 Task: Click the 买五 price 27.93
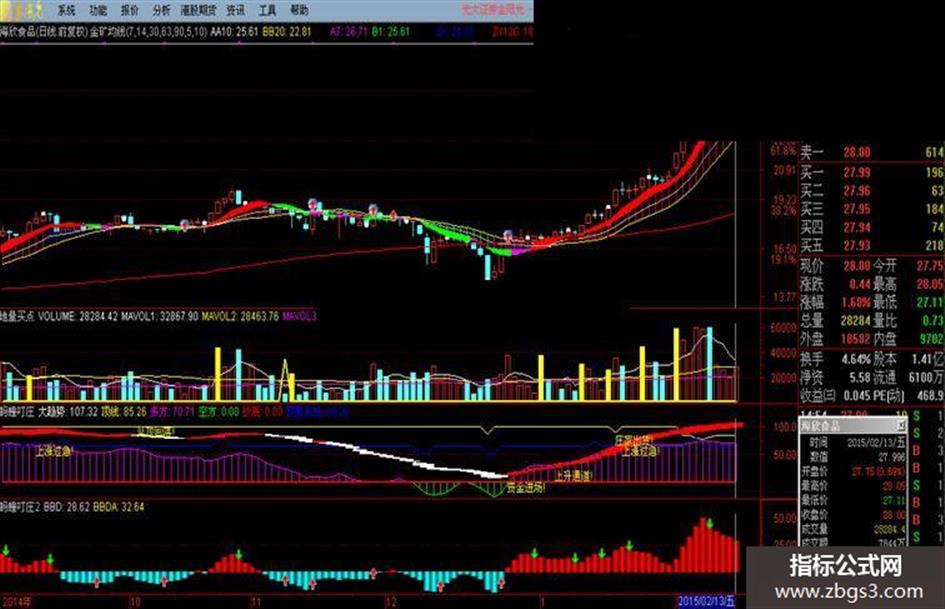[x=856, y=245]
